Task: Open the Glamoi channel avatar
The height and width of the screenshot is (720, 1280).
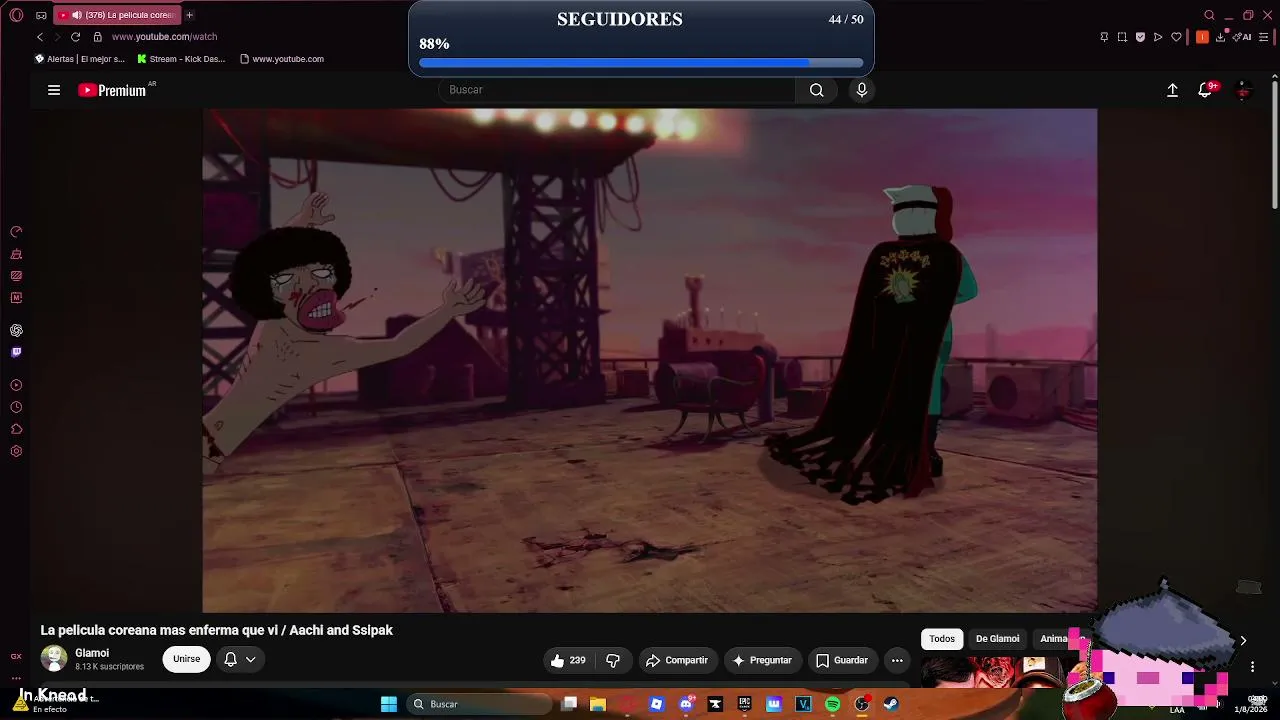Action: tap(54, 658)
